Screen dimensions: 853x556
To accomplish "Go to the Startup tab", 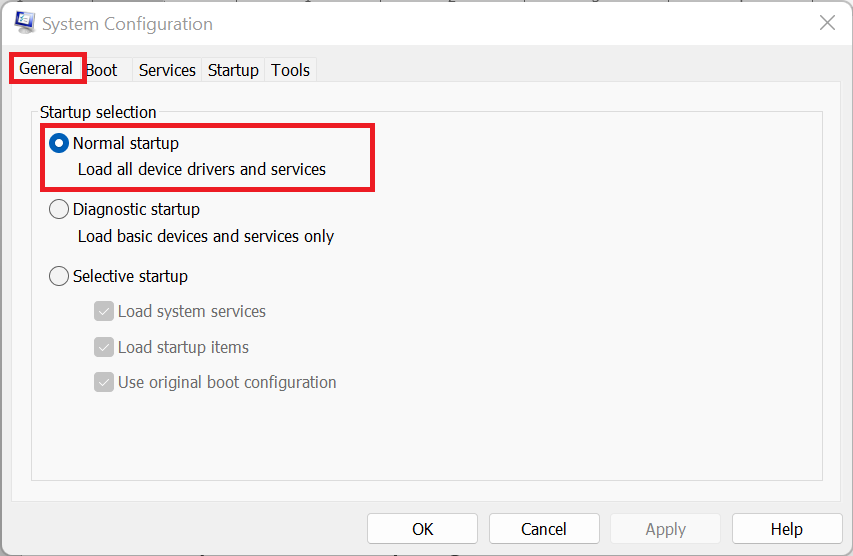I will pyautogui.click(x=233, y=70).
